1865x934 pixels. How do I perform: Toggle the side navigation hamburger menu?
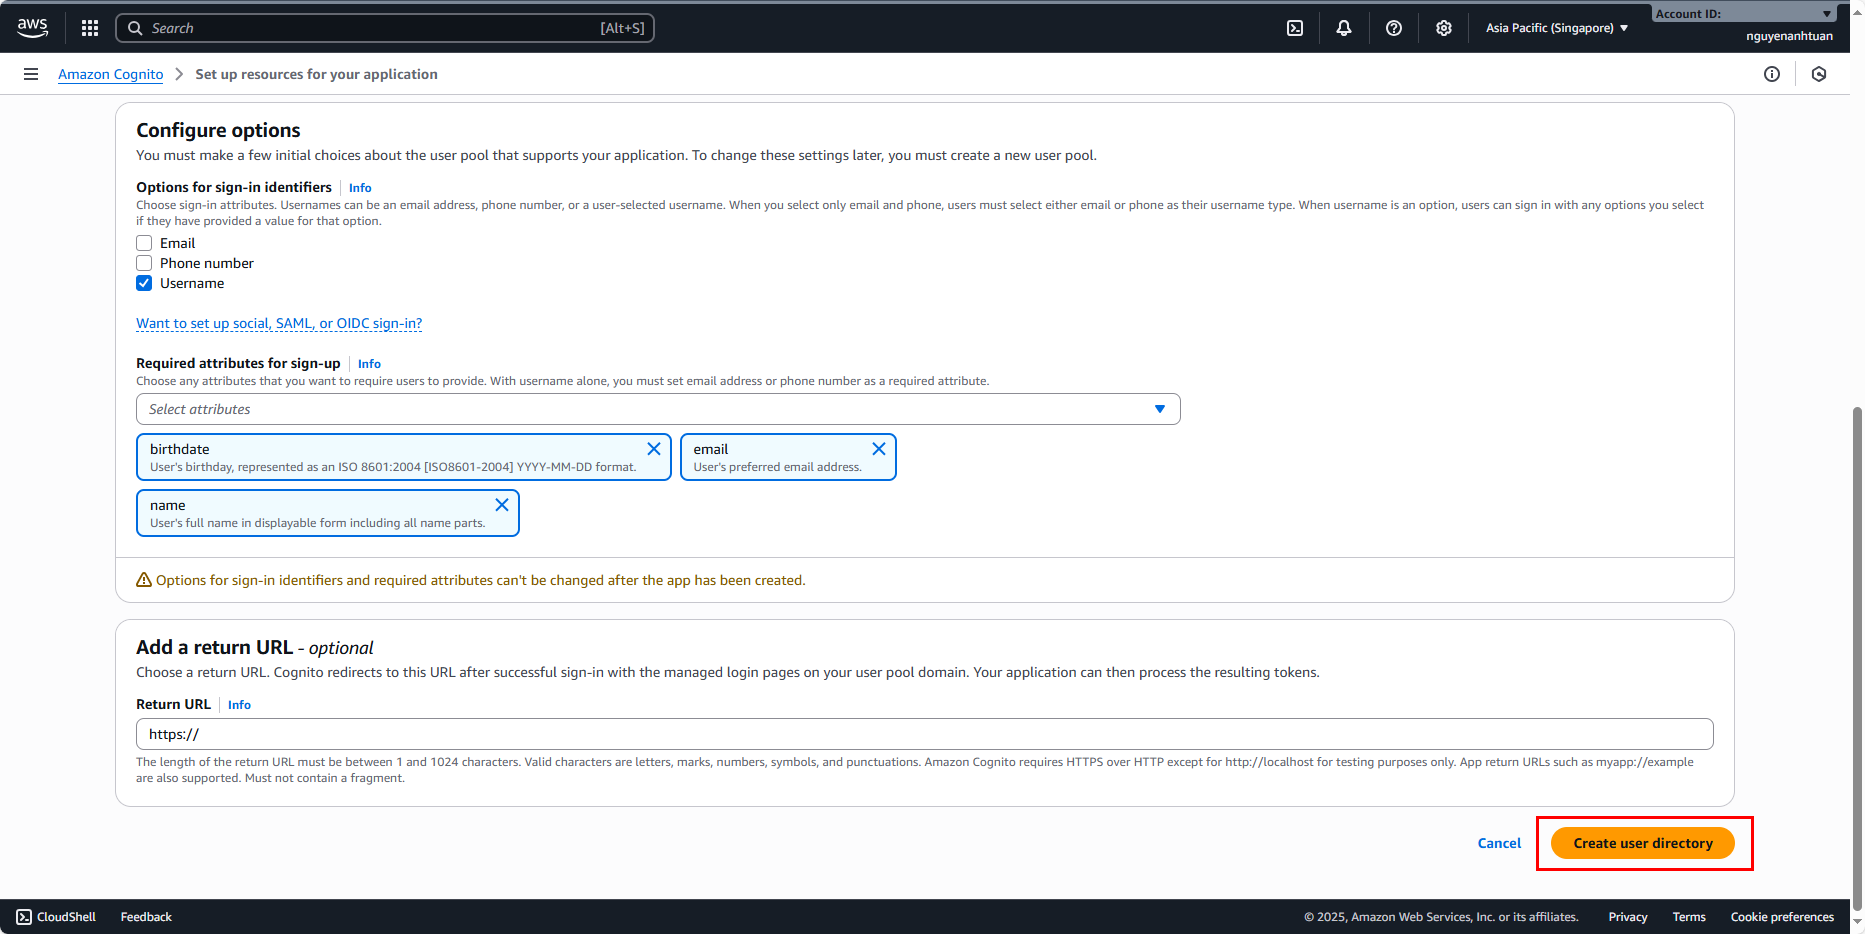[31, 74]
